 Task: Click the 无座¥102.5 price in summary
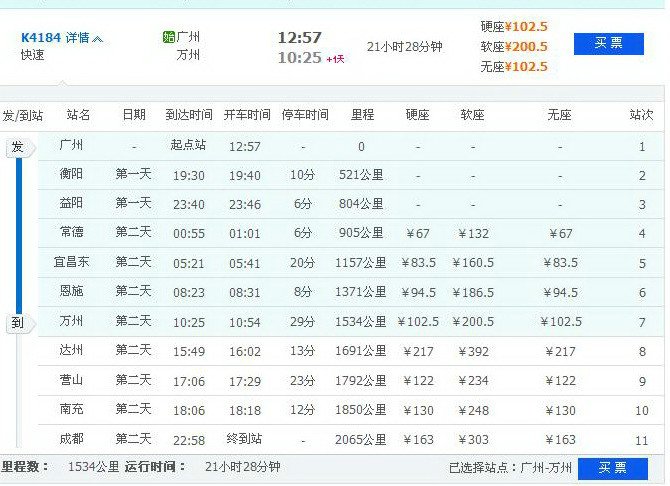(x=514, y=67)
